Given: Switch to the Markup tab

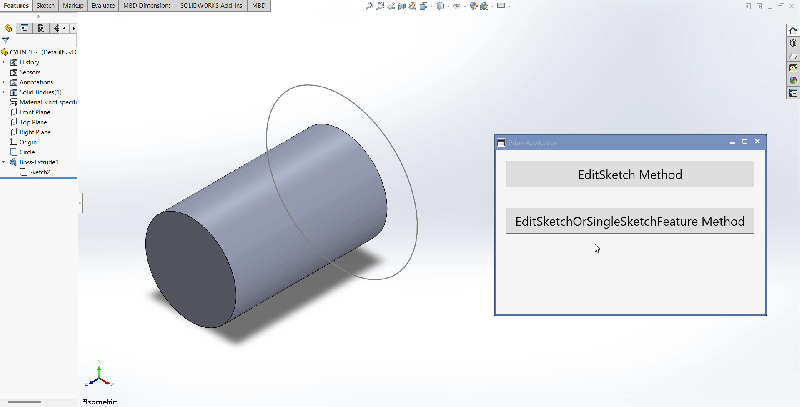Looking at the screenshot, I should [x=73, y=6].
